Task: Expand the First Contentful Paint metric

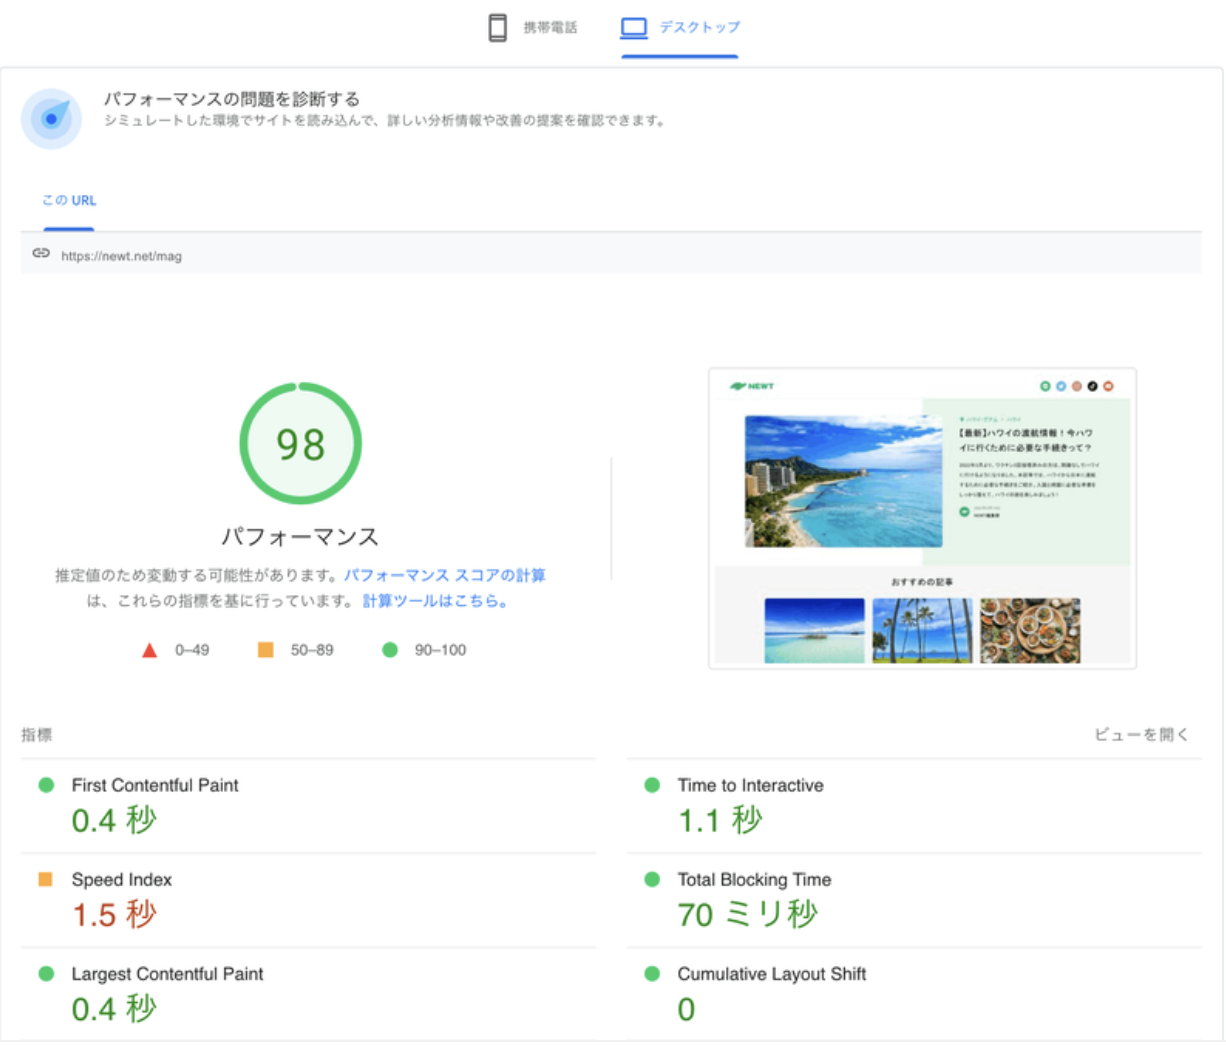Action: coord(155,786)
